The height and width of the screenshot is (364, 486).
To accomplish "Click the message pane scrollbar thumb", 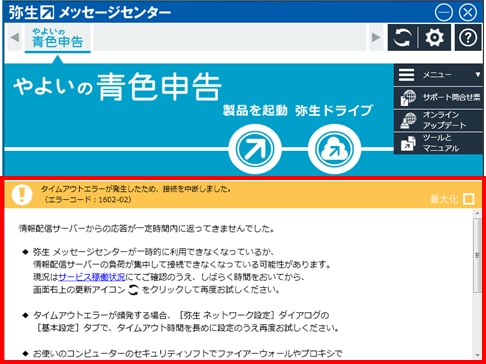I will (477, 255).
